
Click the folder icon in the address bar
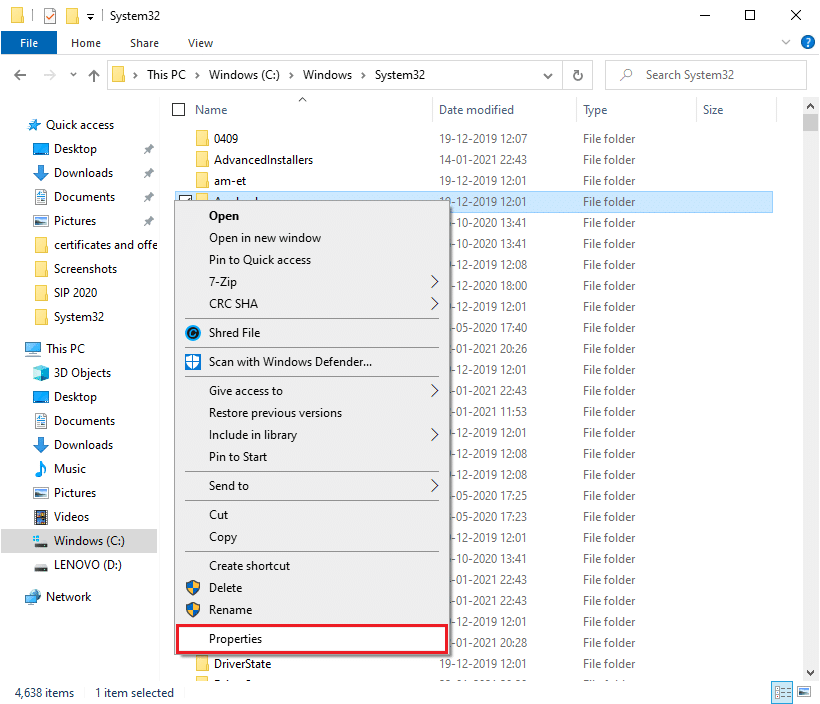119,74
